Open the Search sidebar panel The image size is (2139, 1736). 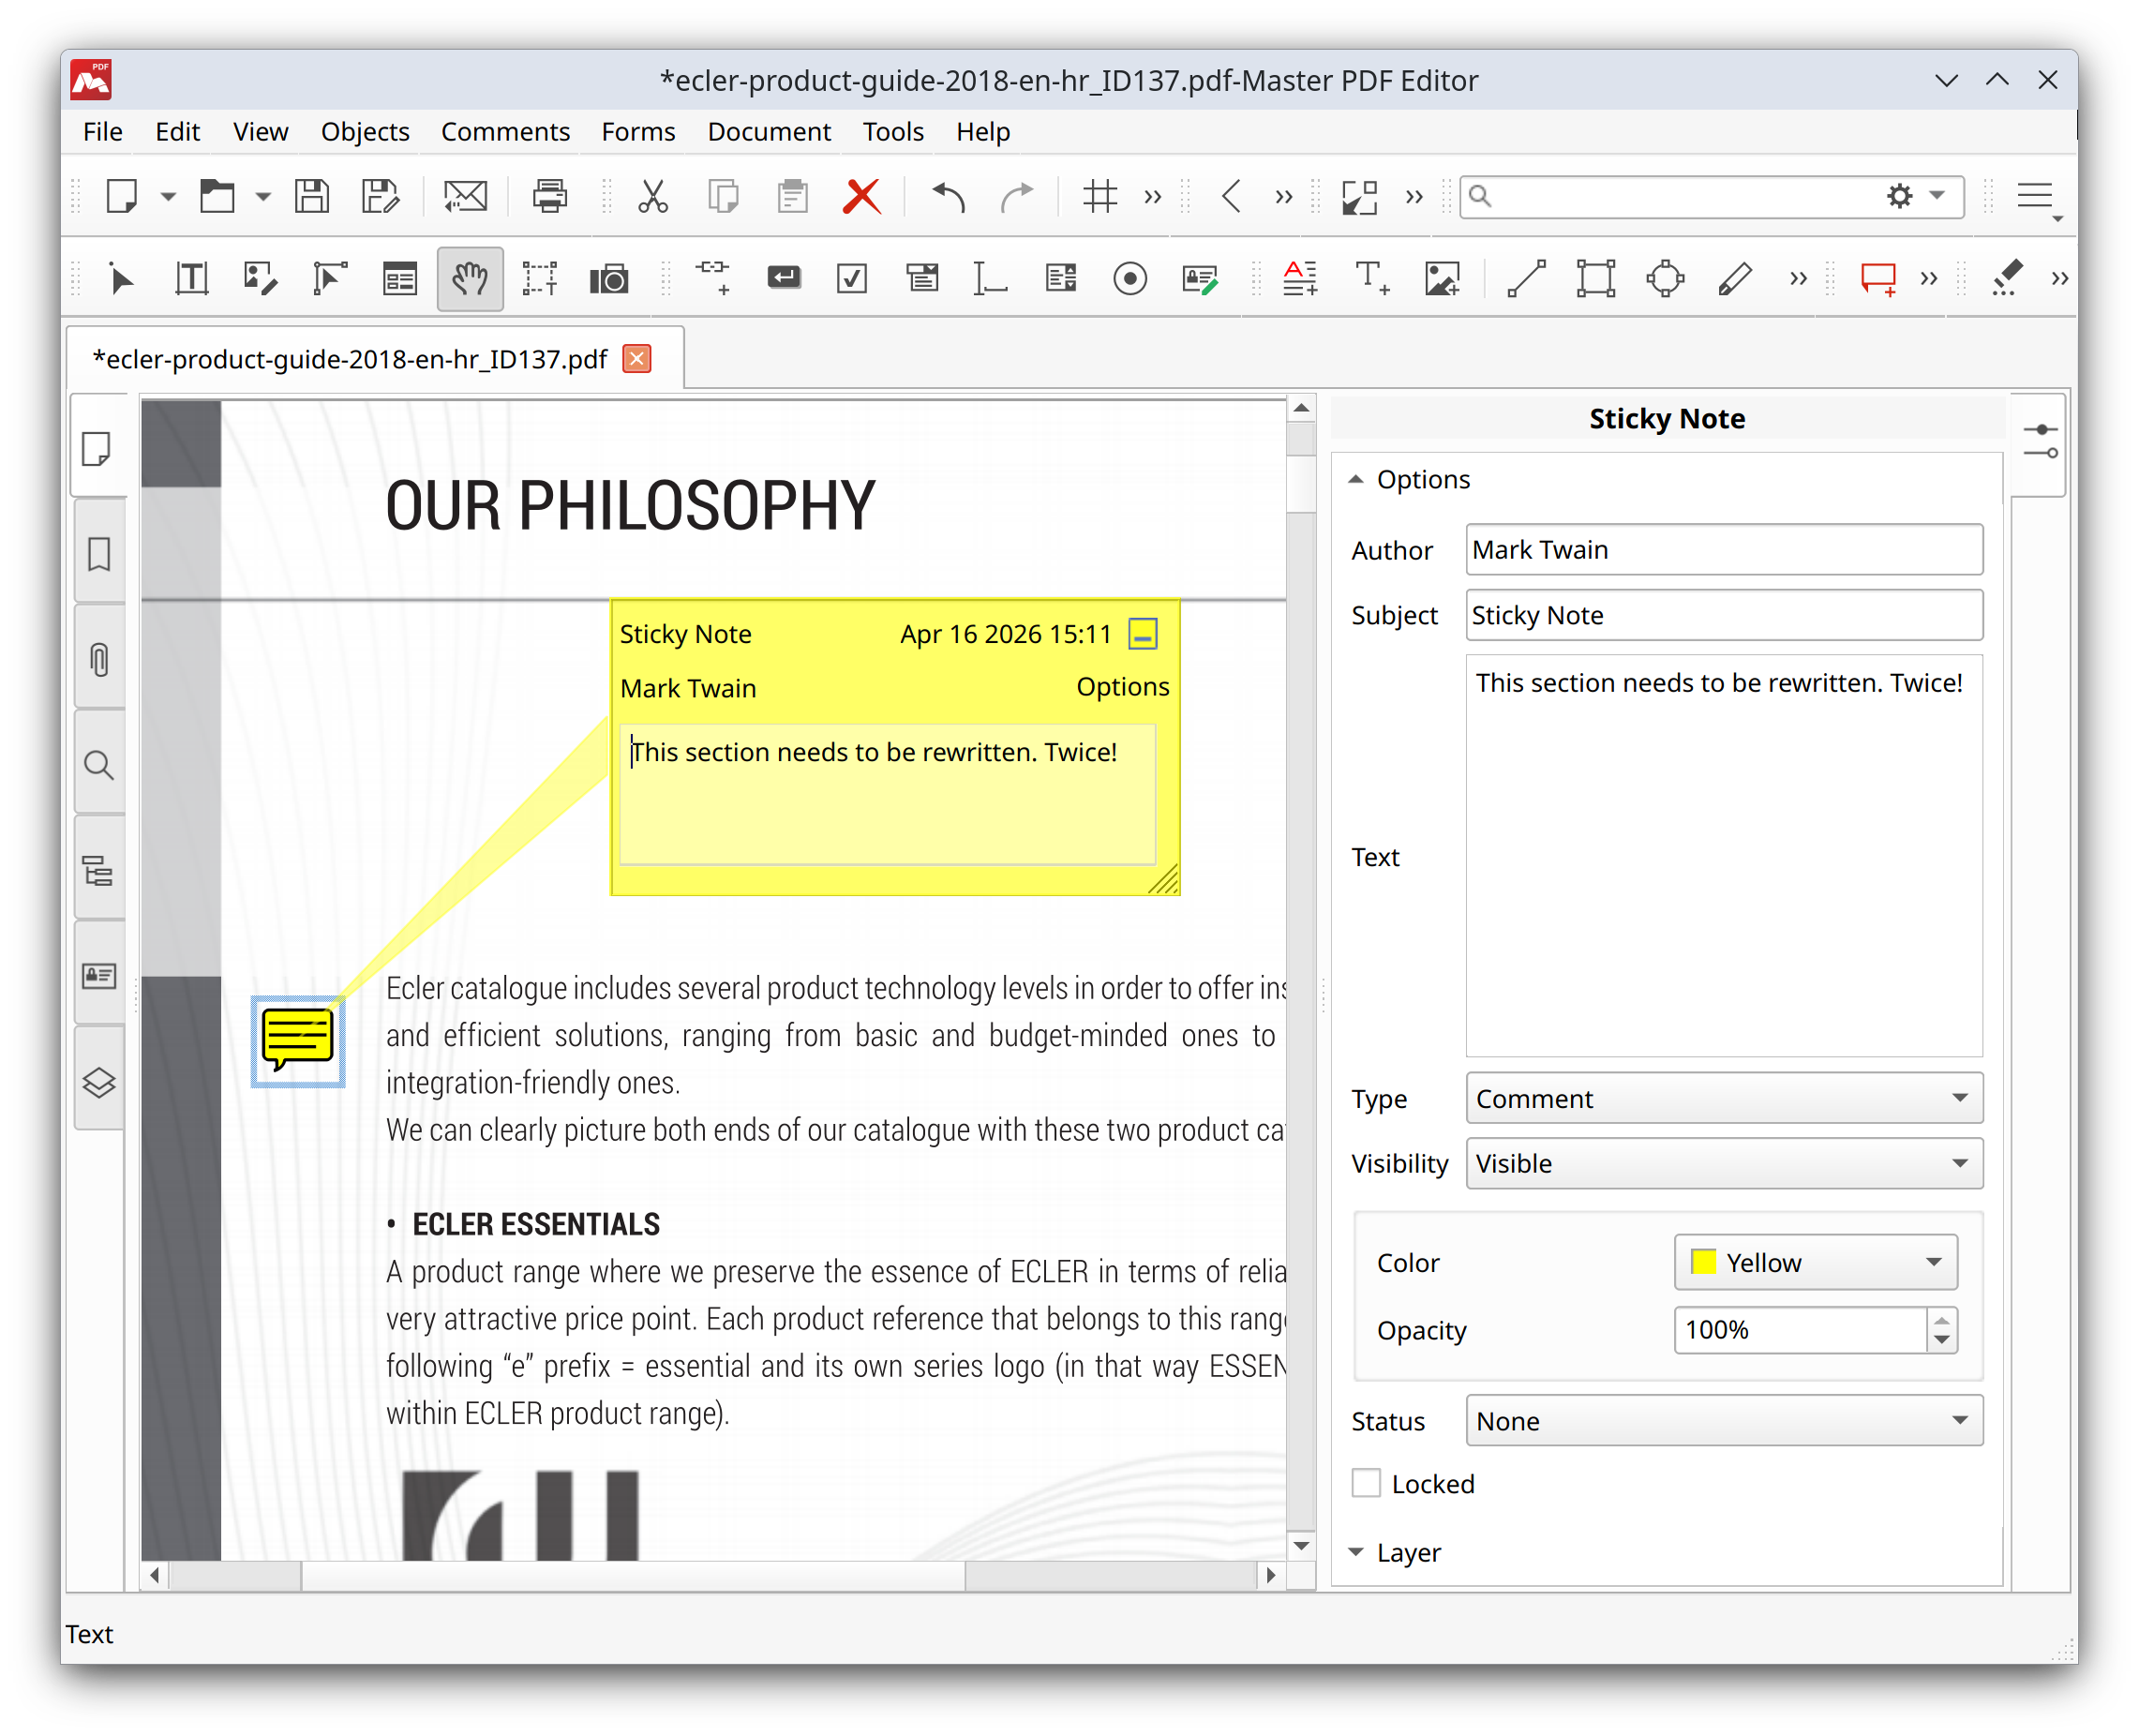click(x=98, y=765)
